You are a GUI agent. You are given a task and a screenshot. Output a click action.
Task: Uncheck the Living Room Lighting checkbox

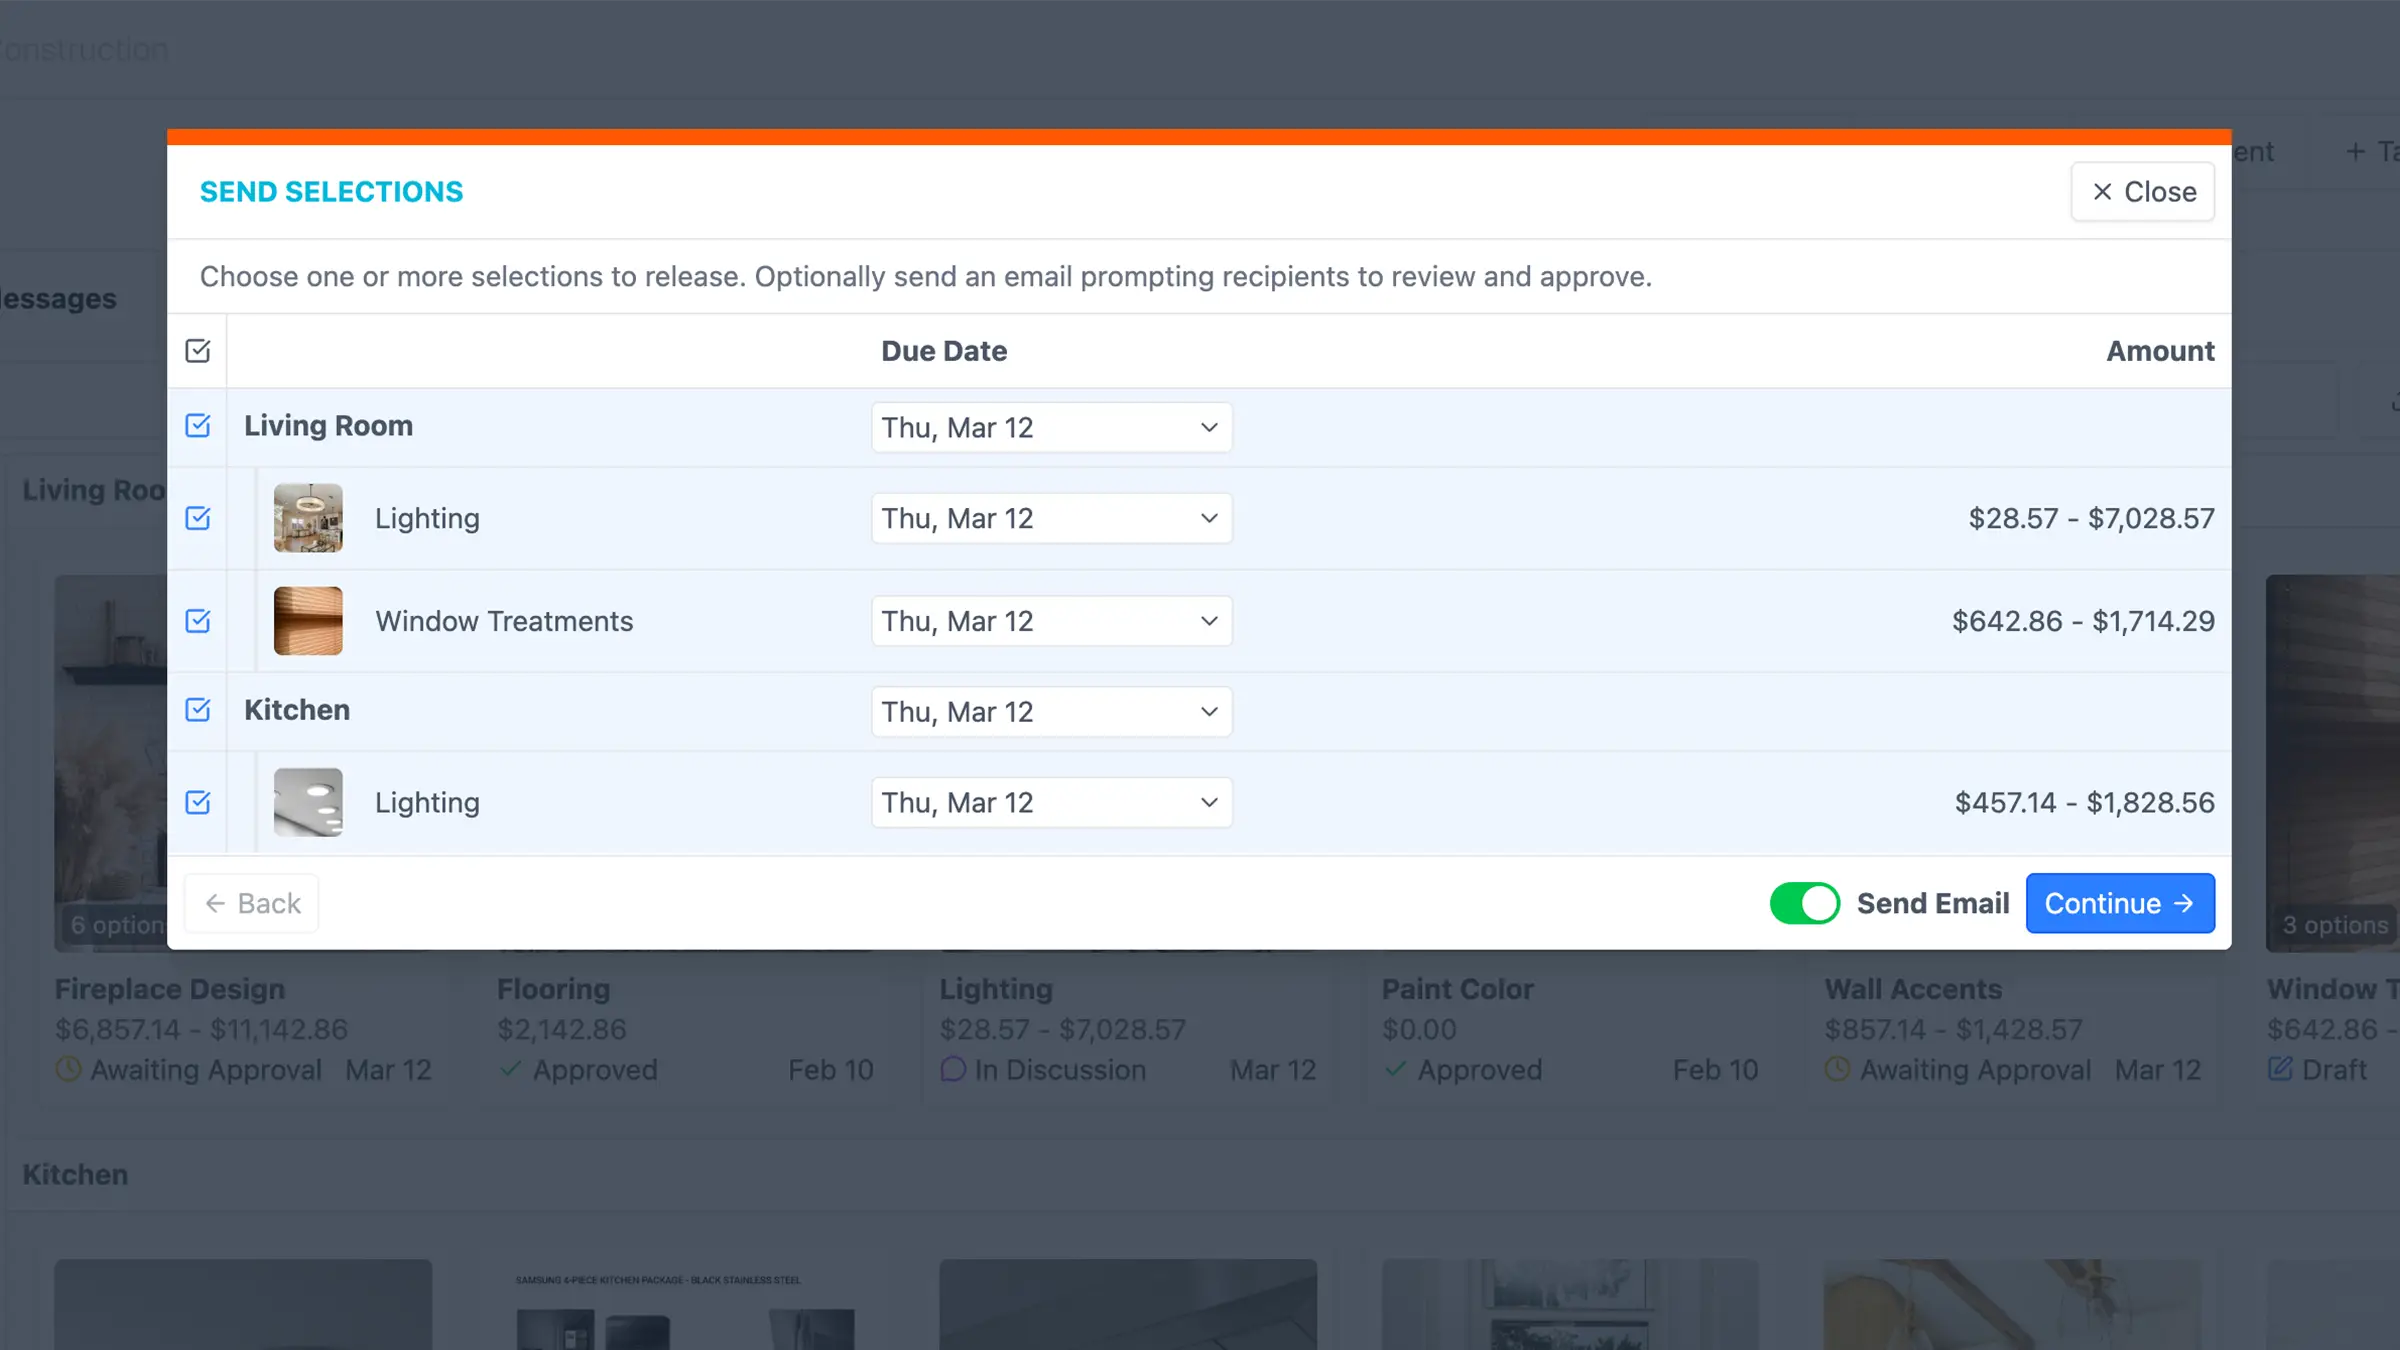coord(198,518)
